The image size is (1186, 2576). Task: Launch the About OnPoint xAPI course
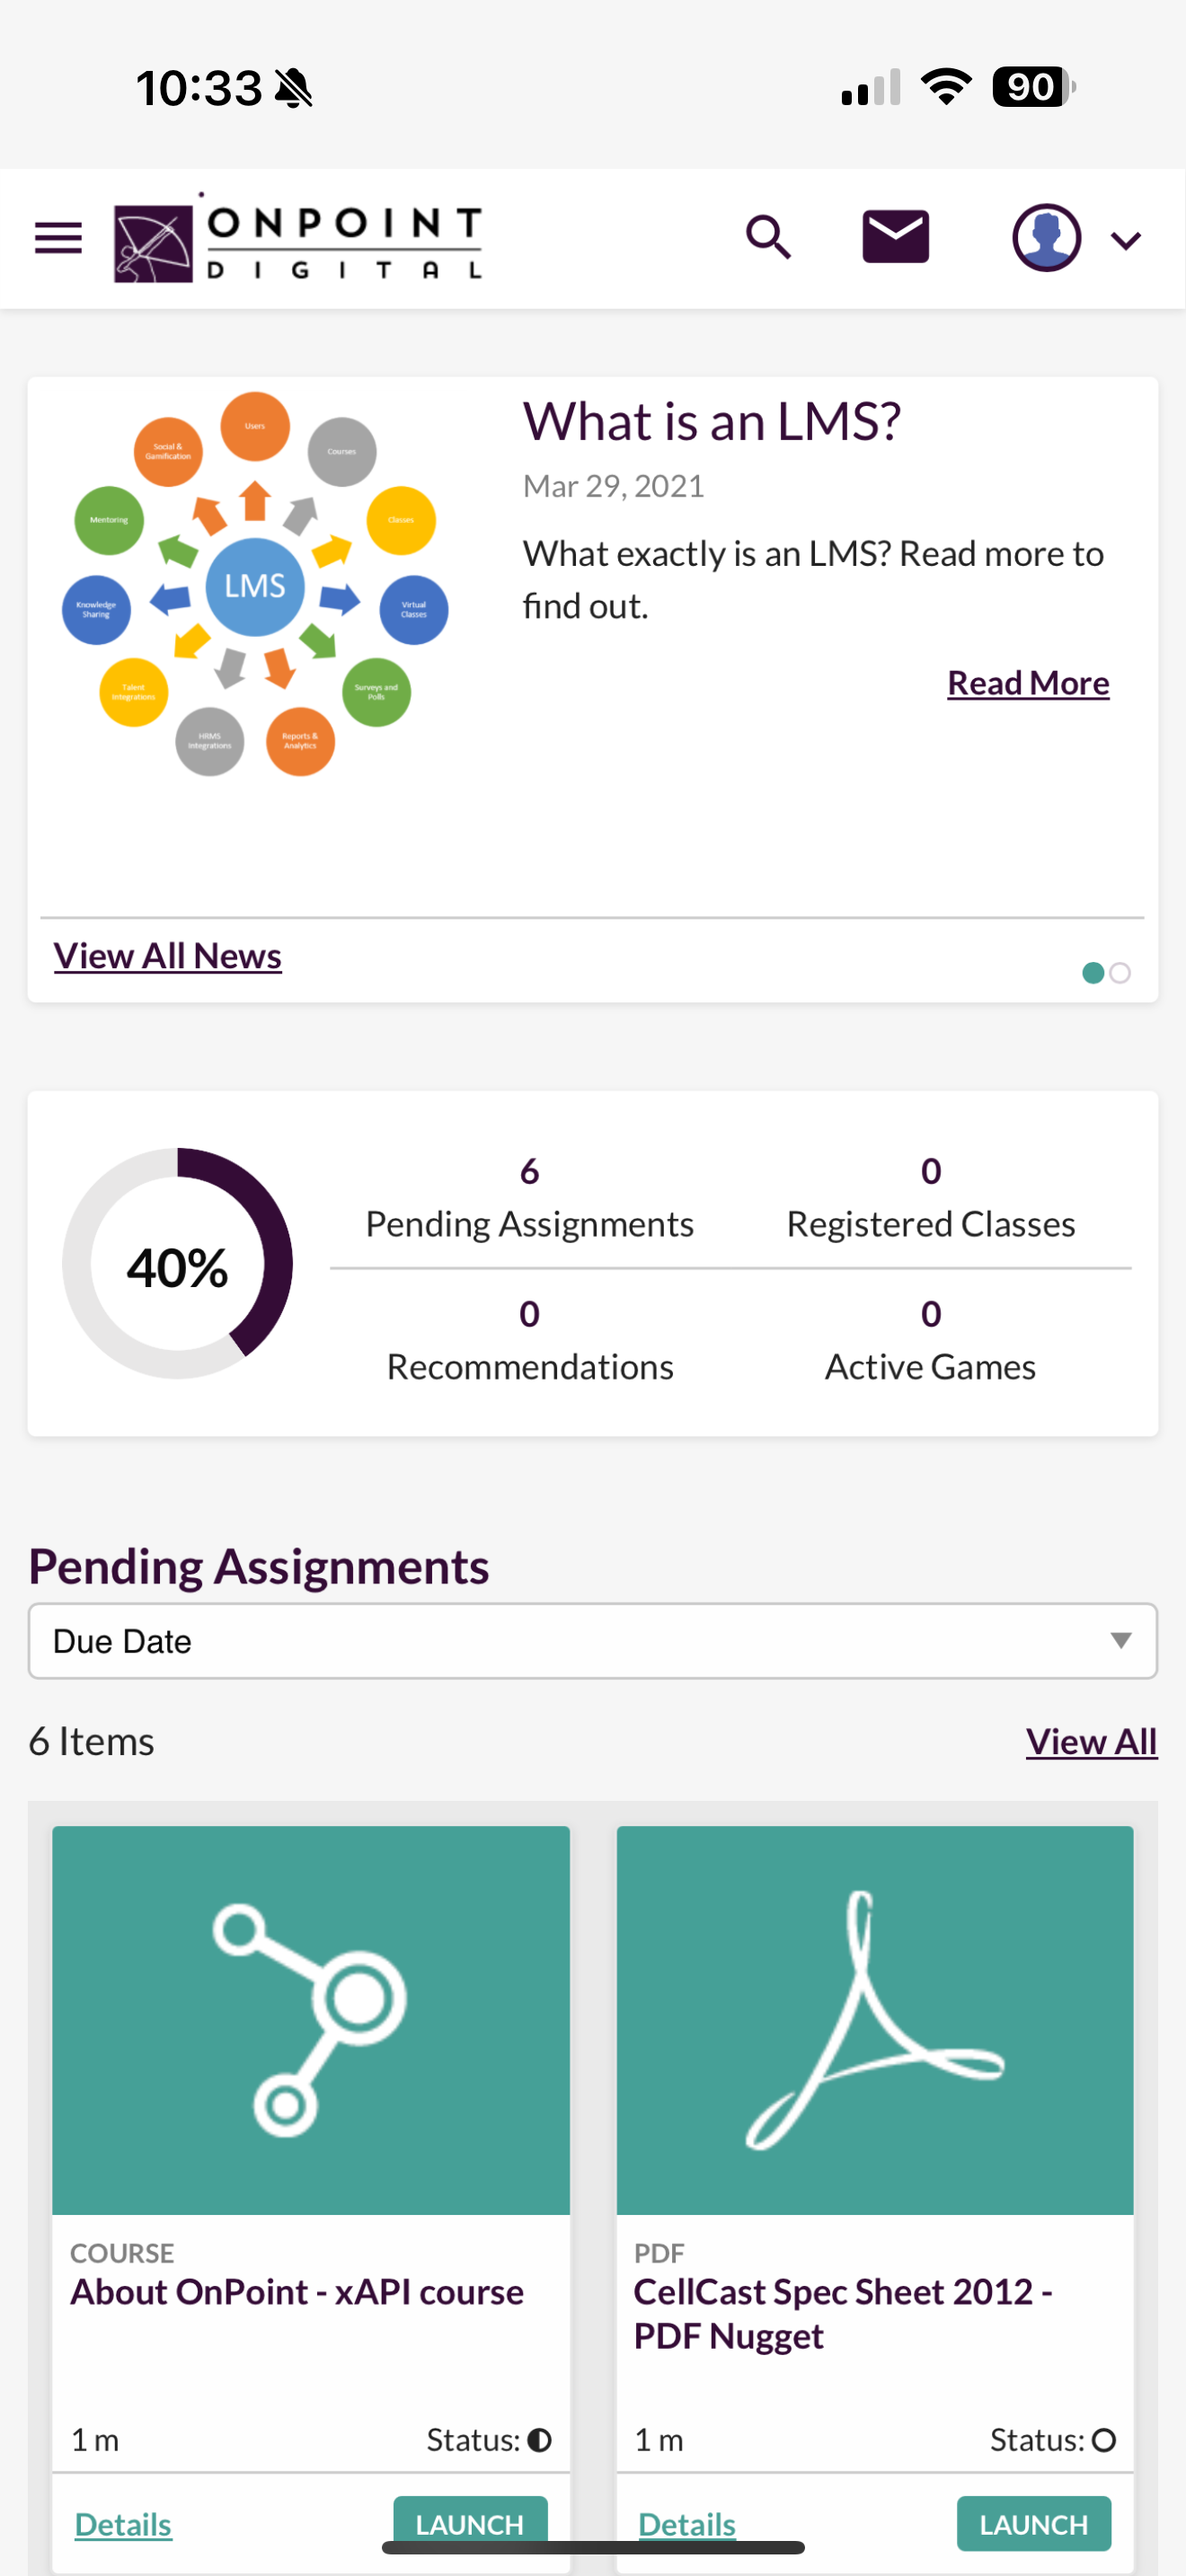[470, 2524]
